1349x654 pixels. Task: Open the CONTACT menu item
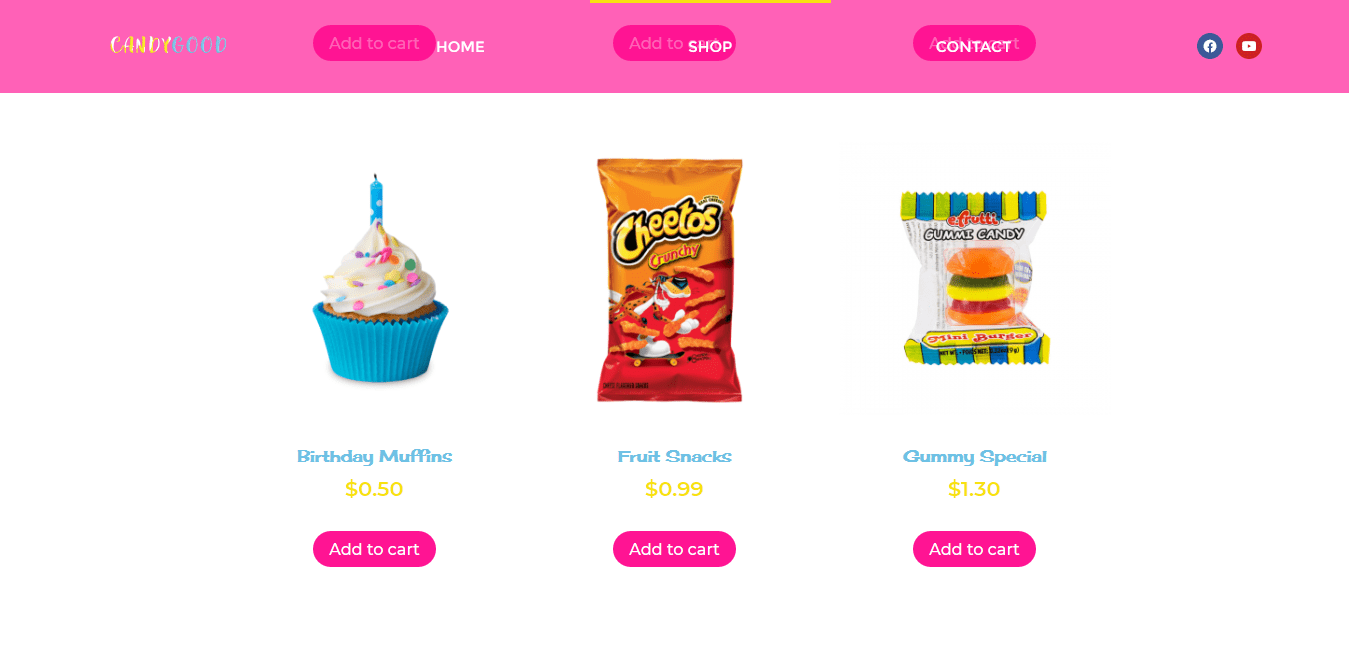(973, 47)
